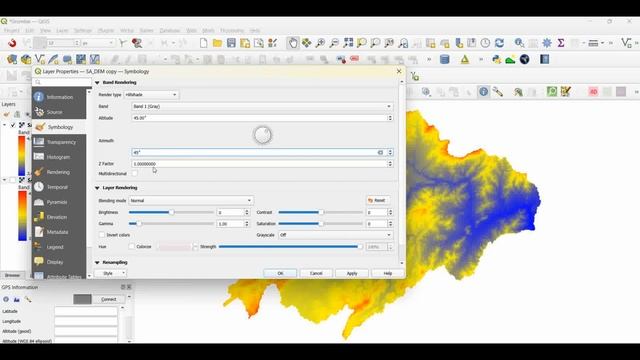
Task: Click the New Shapefile Layer icon
Action: tap(40, 60)
